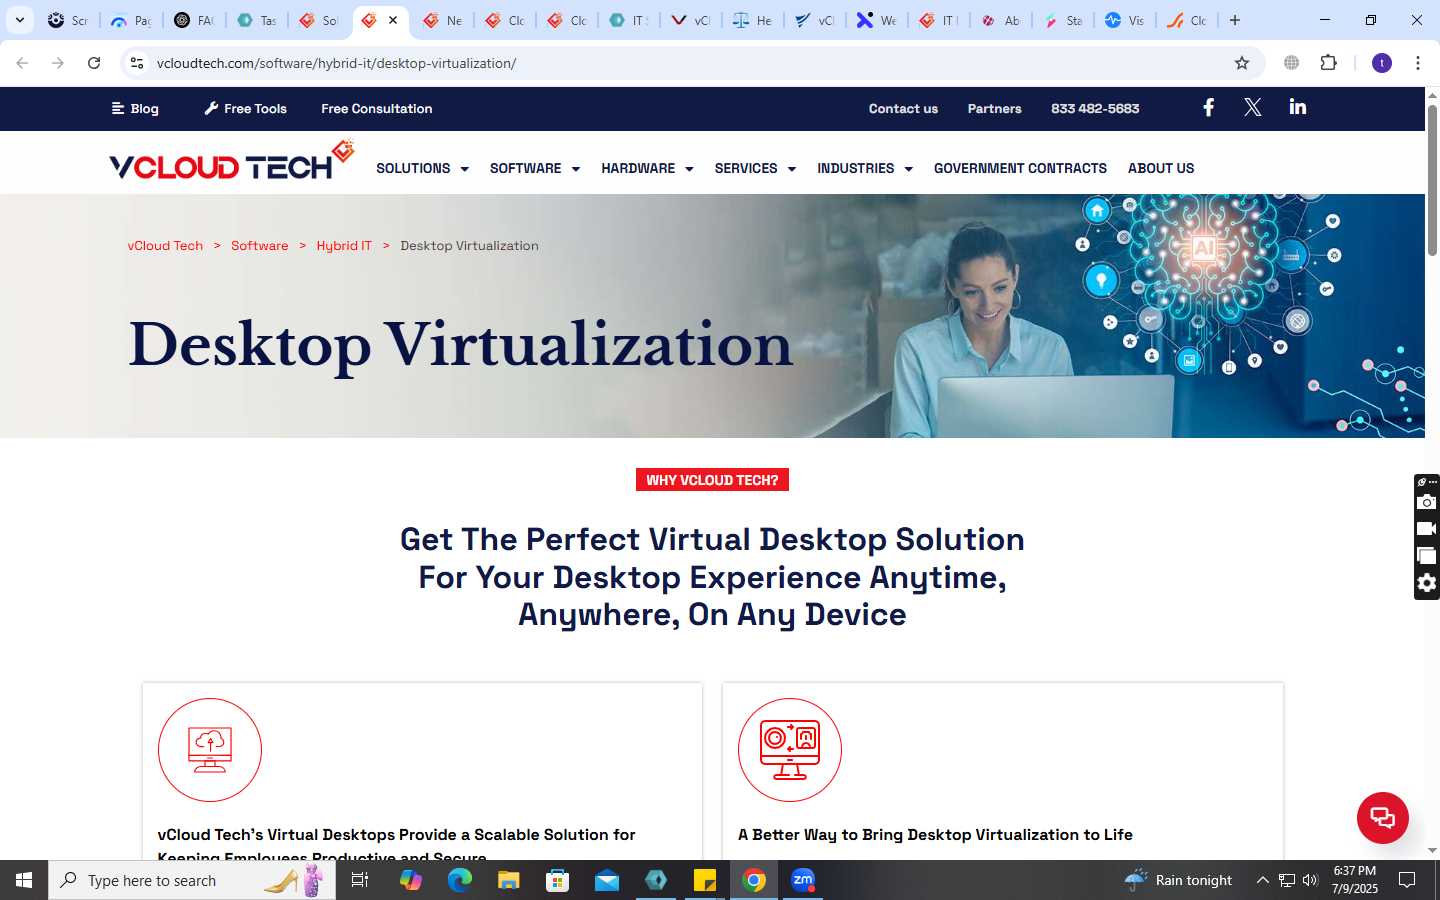
Task: Open the Windows Start menu
Action: coord(24,880)
